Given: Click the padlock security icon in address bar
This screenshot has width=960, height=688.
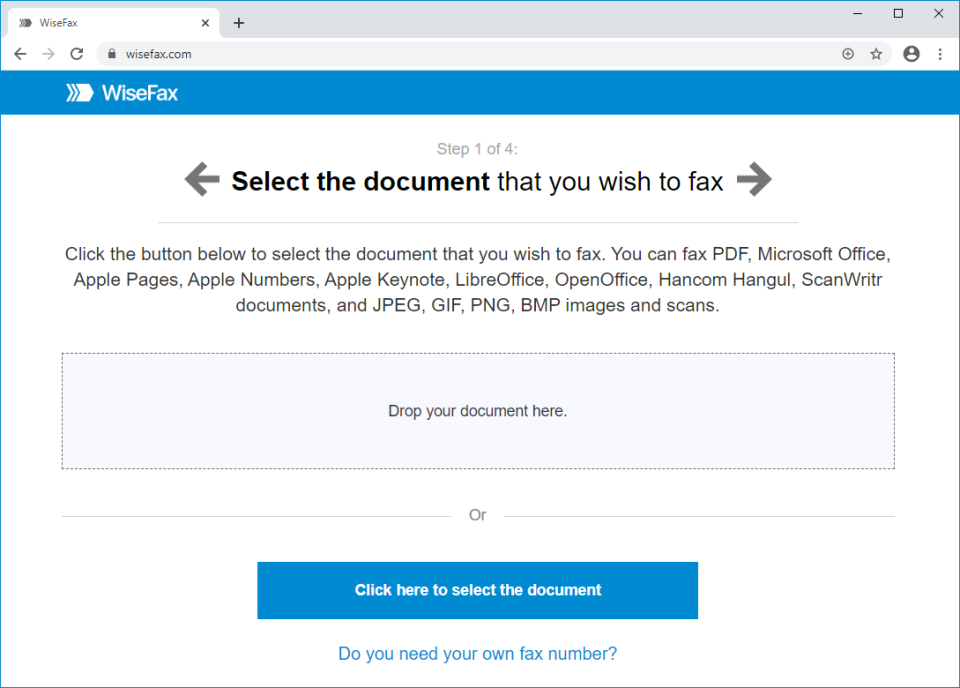Looking at the screenshot, I should [x=111, y=53].
